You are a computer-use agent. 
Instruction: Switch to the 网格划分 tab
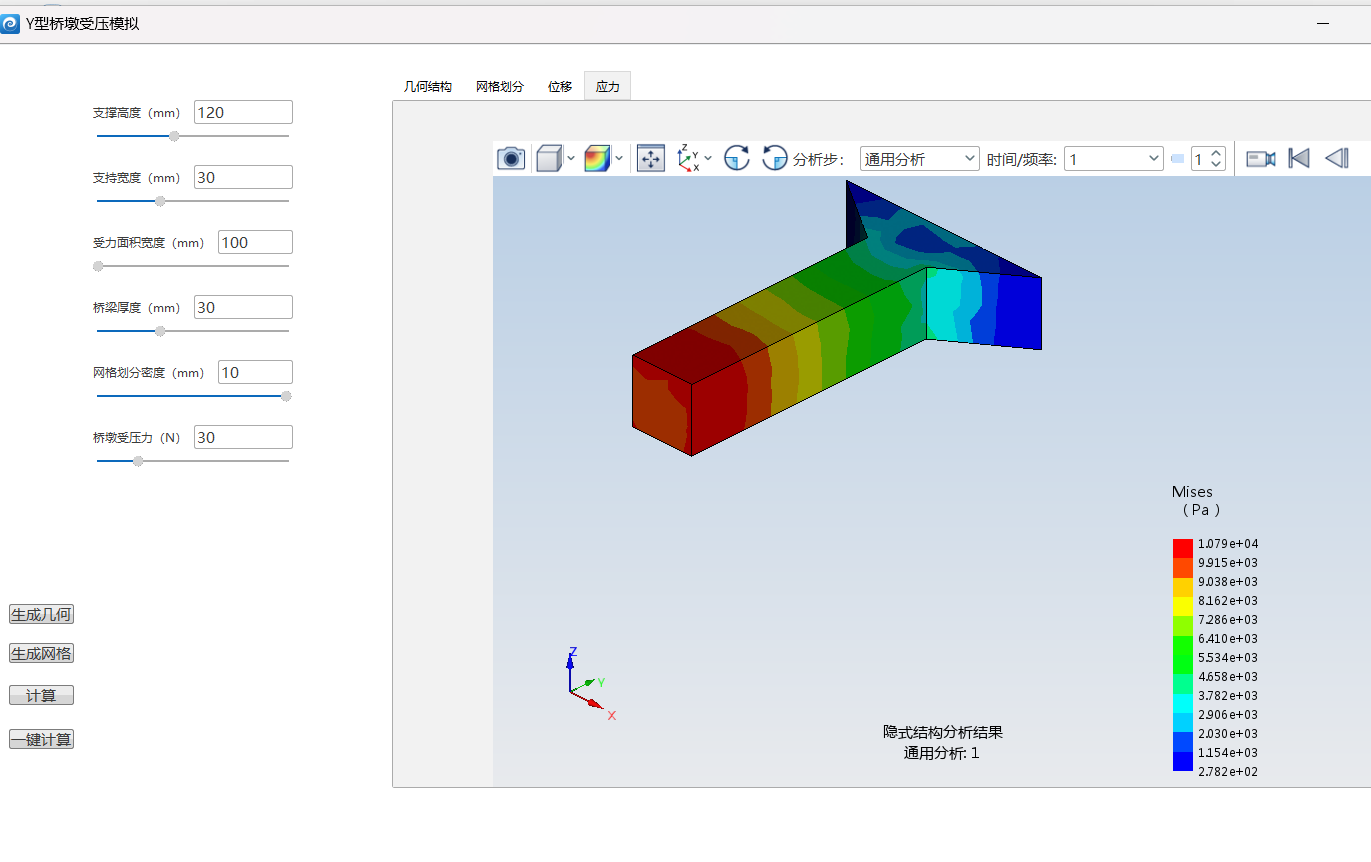click(500, 87)
